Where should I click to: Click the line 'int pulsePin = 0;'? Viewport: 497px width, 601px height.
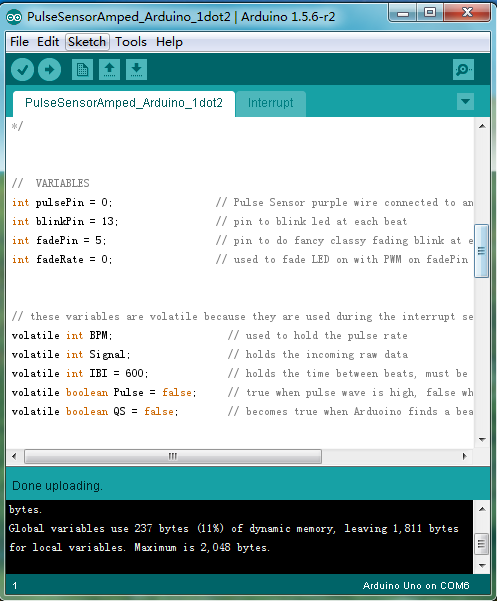point(62,202)
